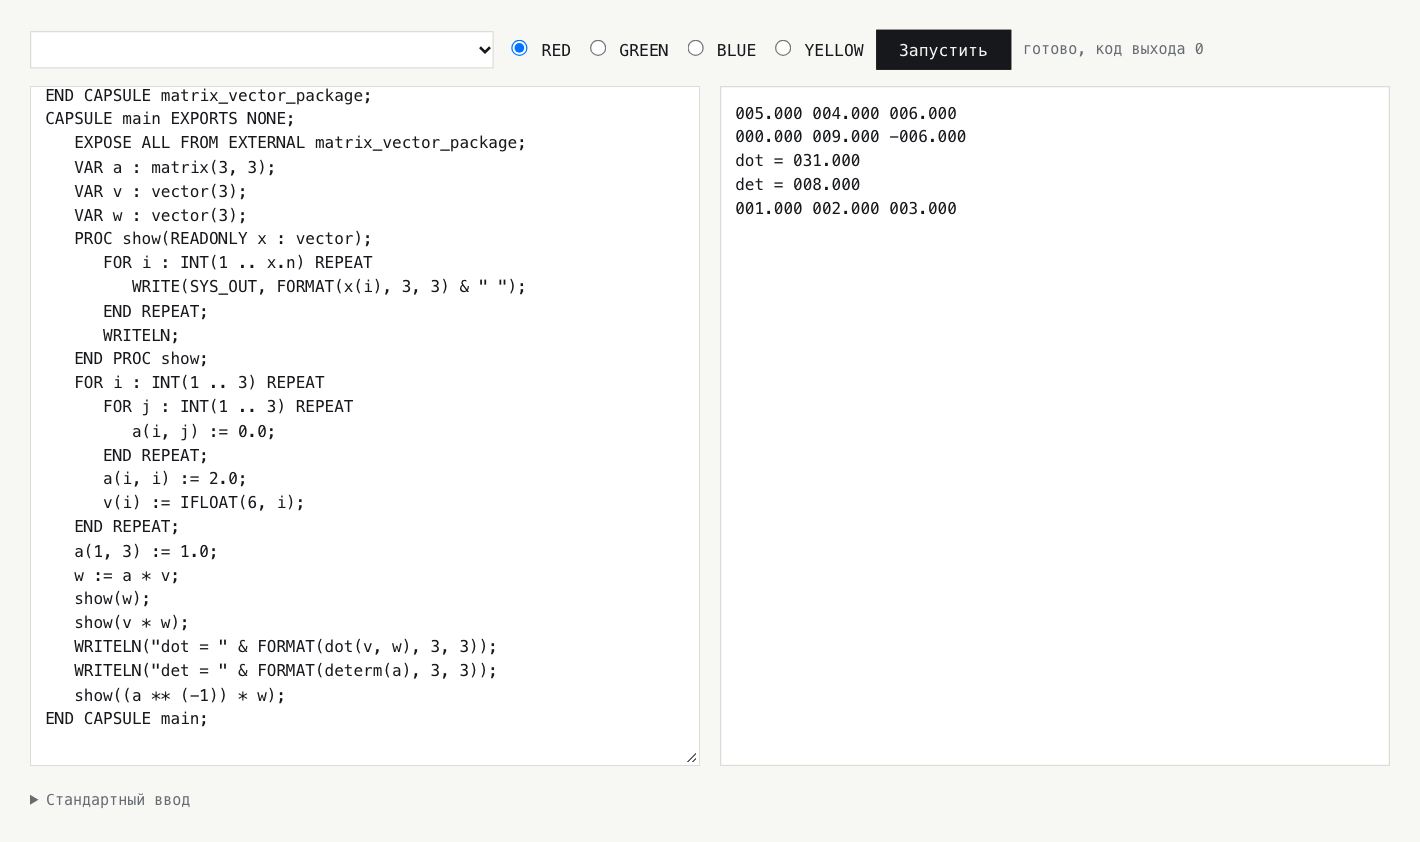Screen dimensions: 1420x842
Task: Click the 'show((a ** (-1)) * w);' line
Action: click(x=180, y=696)
